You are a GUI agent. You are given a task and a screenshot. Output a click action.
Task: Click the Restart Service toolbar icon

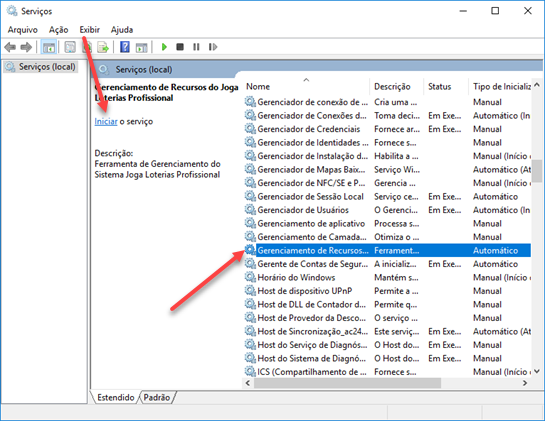213,47
